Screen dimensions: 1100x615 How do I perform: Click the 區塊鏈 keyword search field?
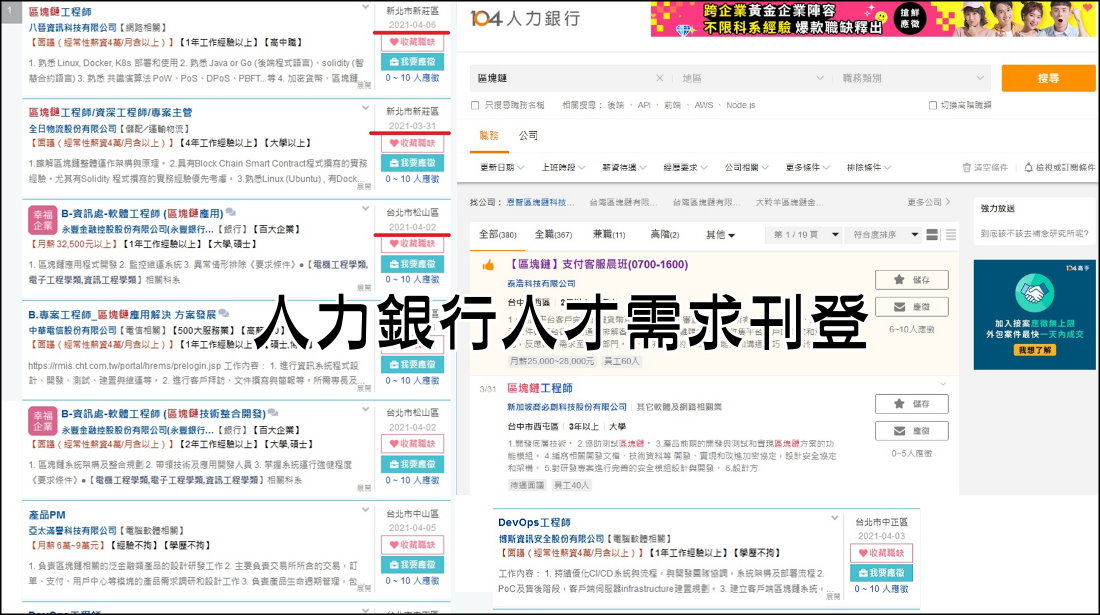tap(564, 78)
